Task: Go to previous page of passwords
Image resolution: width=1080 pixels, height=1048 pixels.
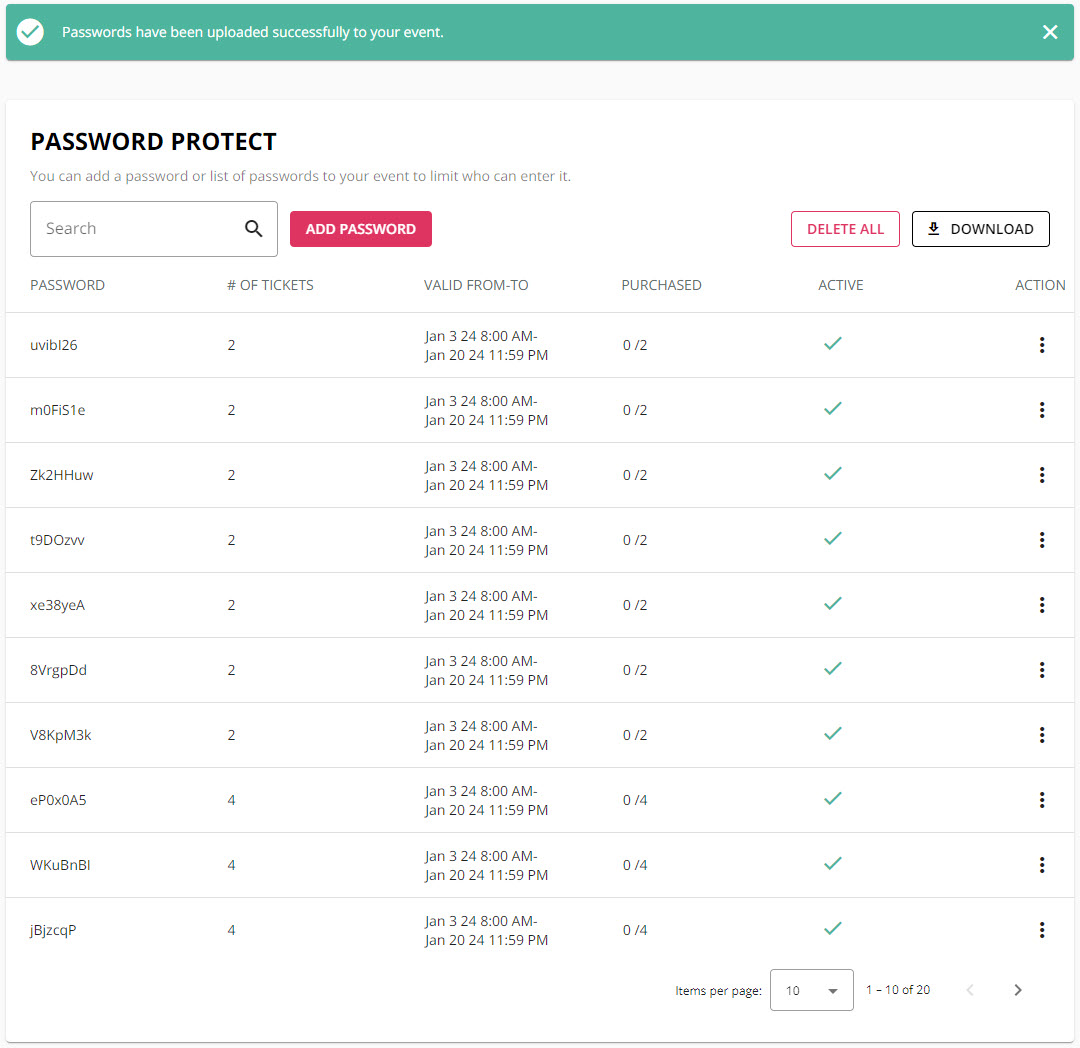Action: (x=969, y=990)
